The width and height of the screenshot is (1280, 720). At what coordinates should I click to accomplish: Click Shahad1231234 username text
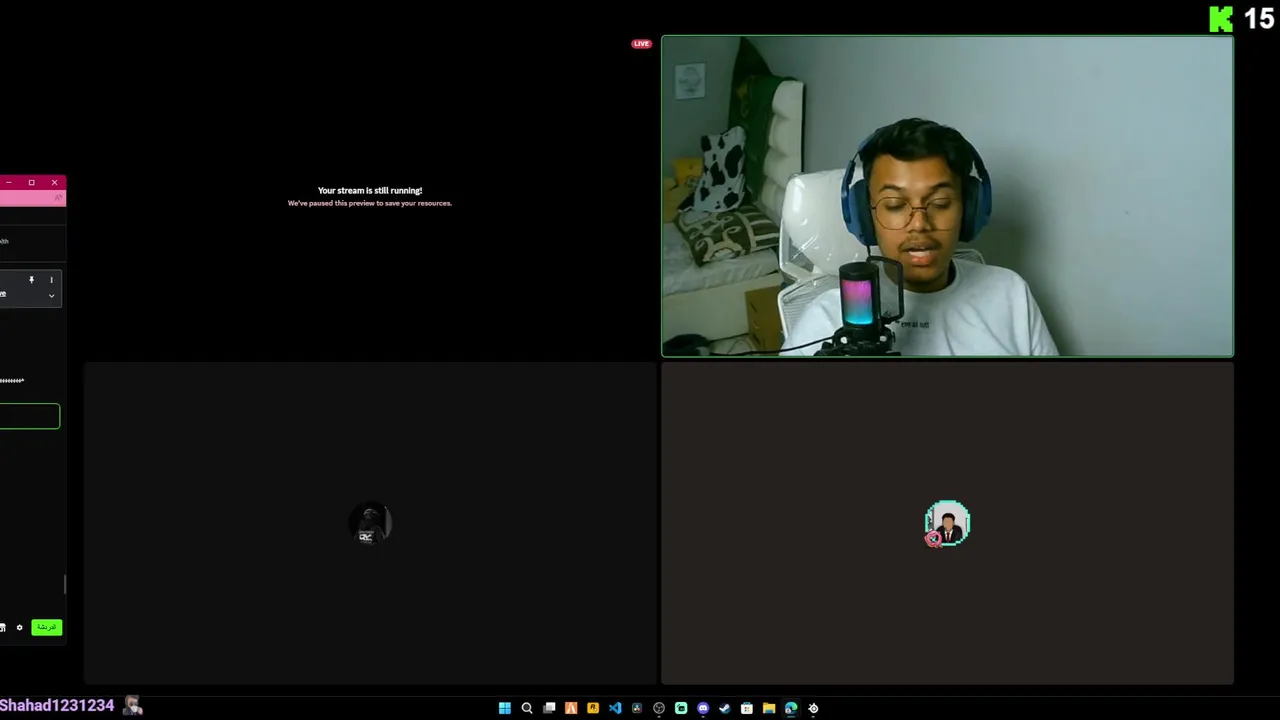pos(57,706)
